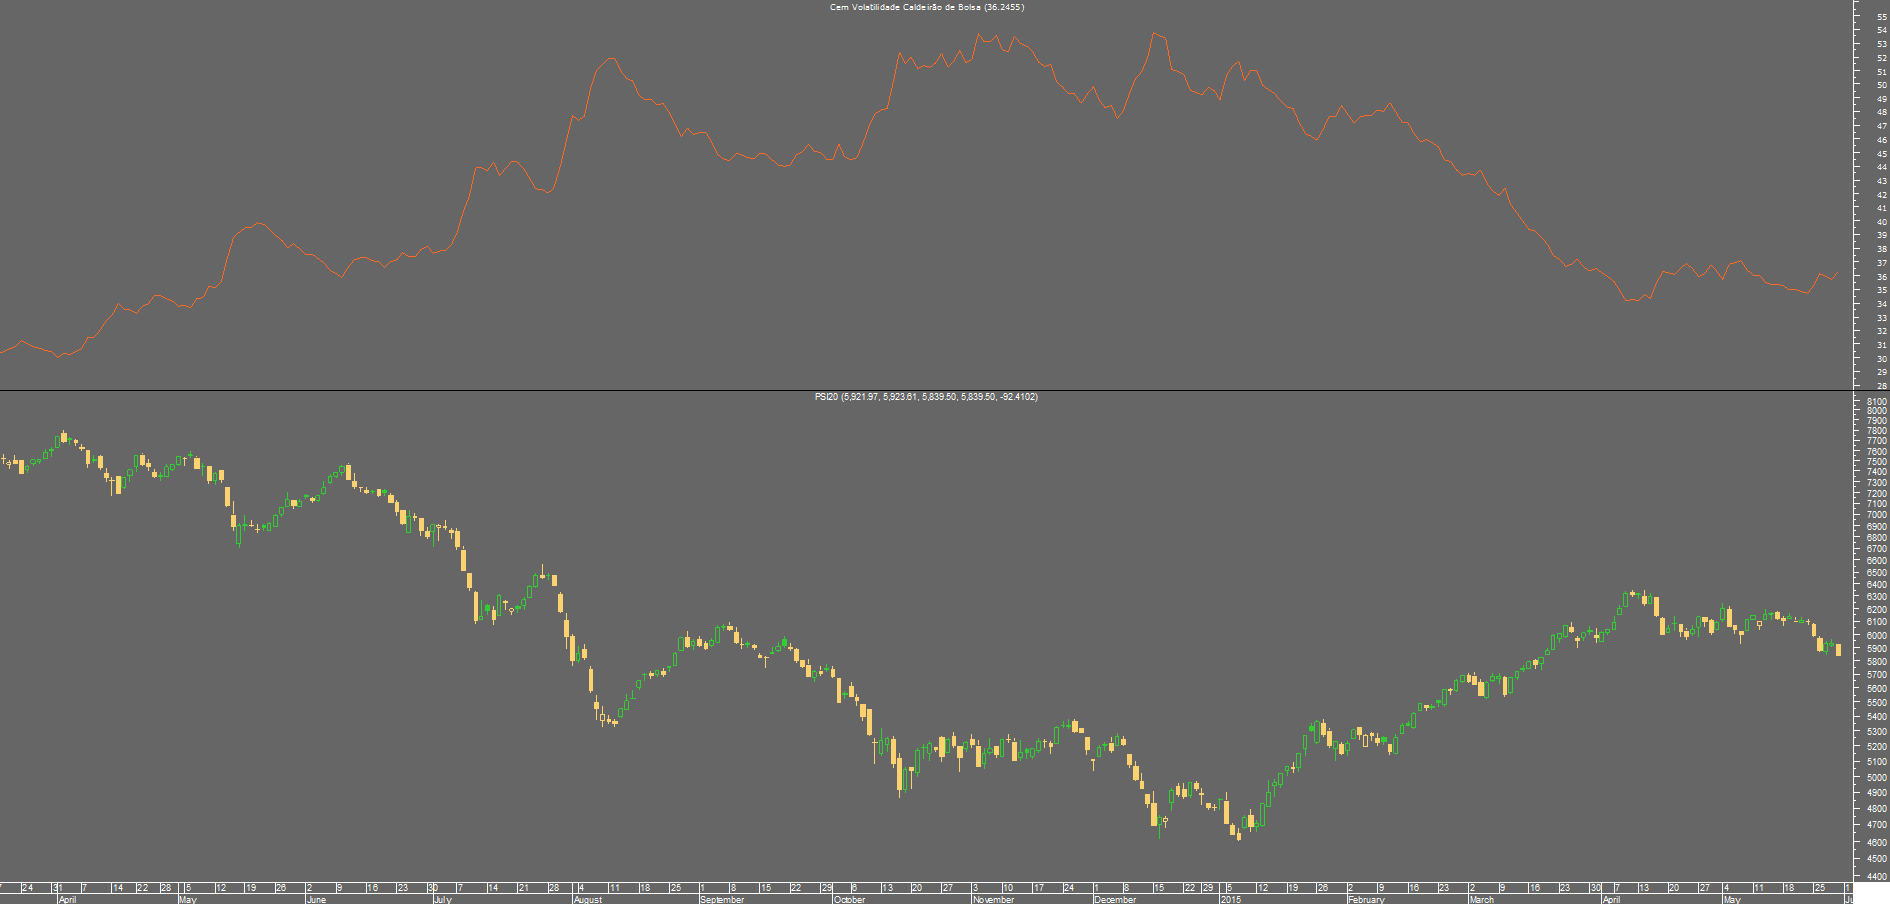This screenshot has height=904, width=1890.
Task: Click the 4400 value on PSI20 price scale
Action: coord(1876,877)
